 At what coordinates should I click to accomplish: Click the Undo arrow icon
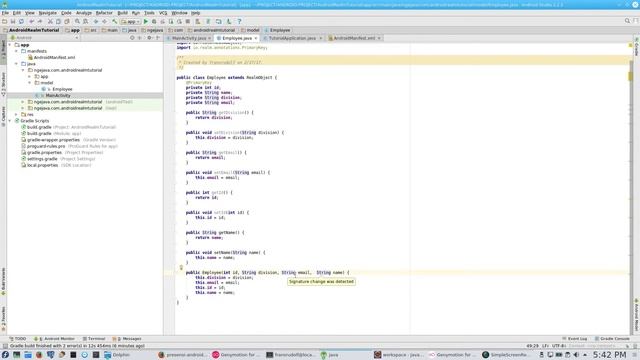click(31, 21)
